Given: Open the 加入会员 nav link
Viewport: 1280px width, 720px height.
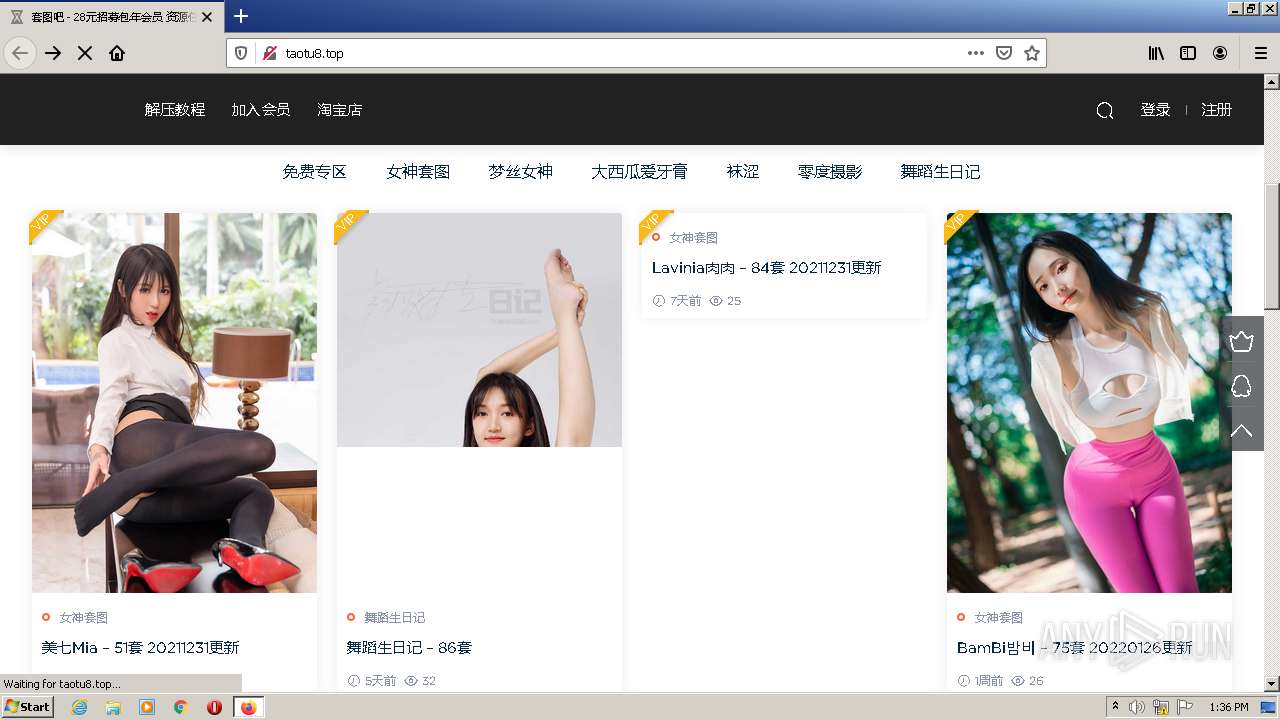Looking at the screenshot, I should (x=261, y=110).
